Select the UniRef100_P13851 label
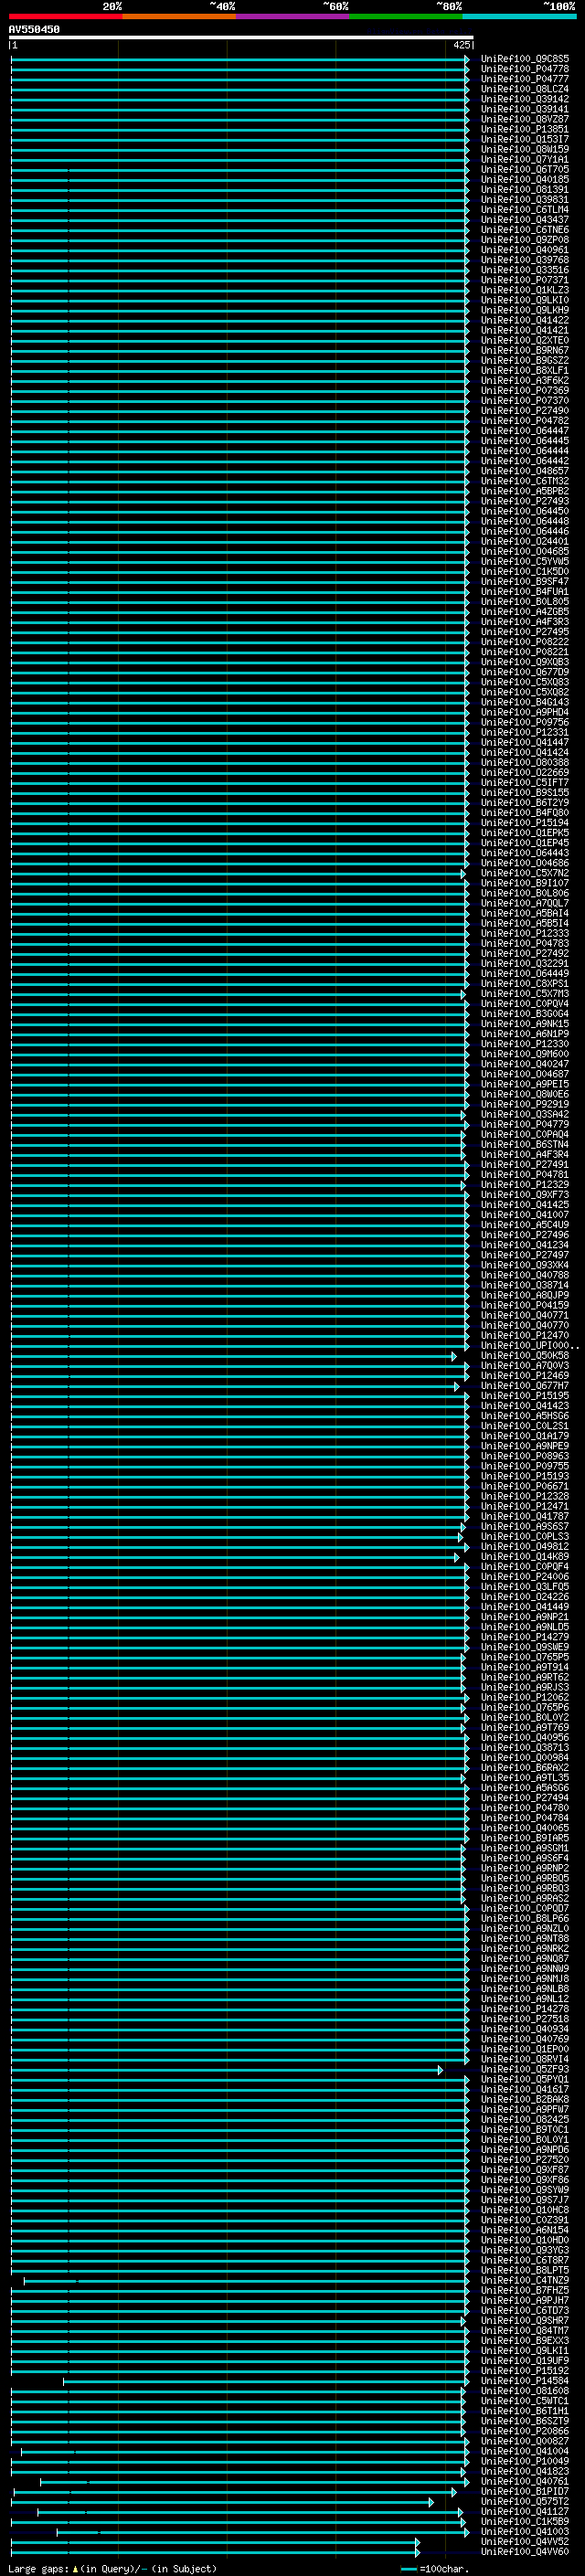This screenshot has height=2576, width=585. (524, 129)
